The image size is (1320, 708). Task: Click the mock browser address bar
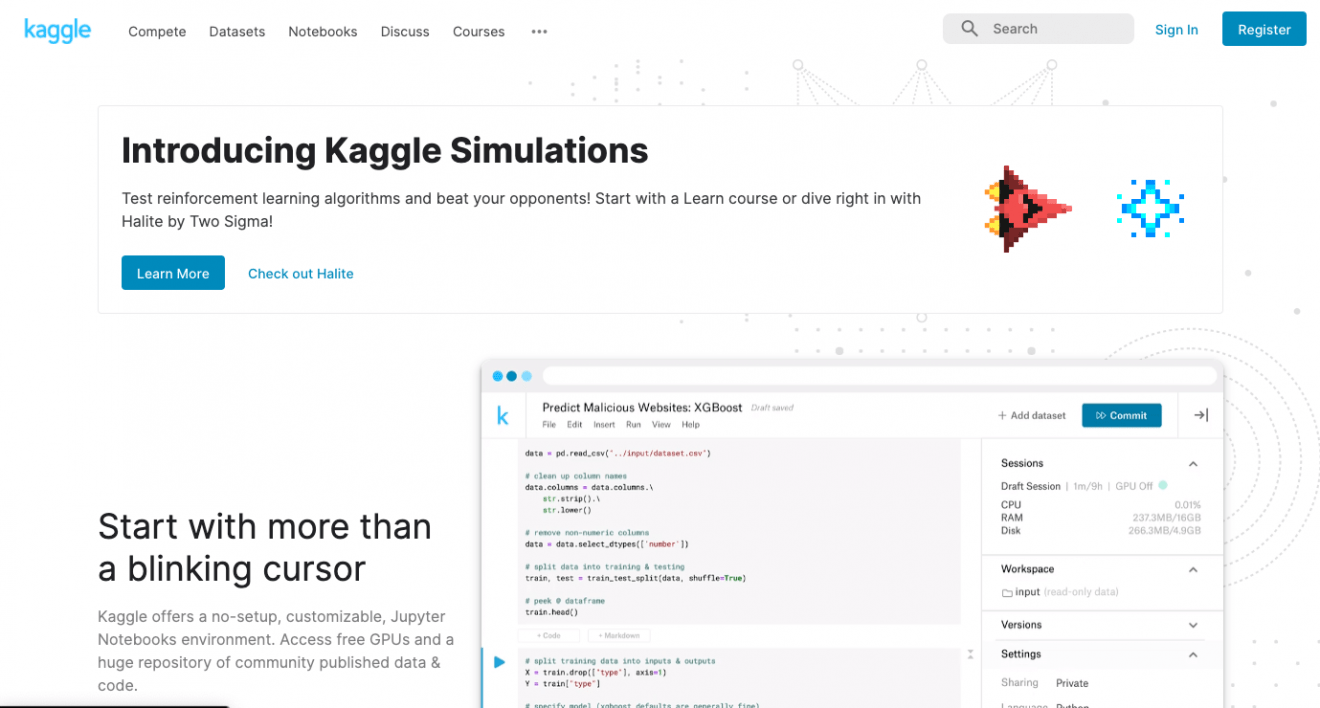880,376
